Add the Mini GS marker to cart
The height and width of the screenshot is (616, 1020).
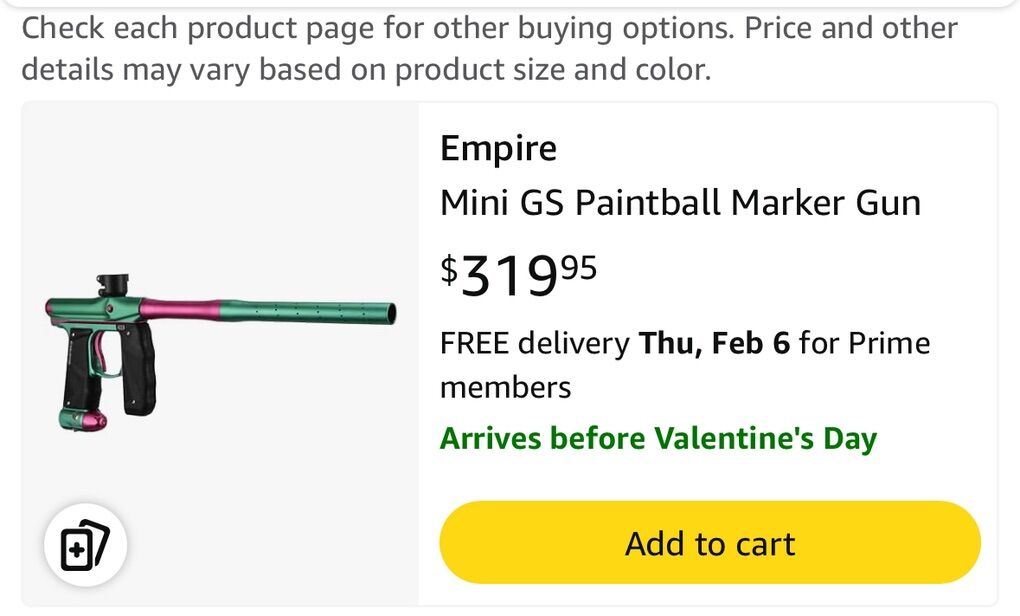click(x=710, y=543)
